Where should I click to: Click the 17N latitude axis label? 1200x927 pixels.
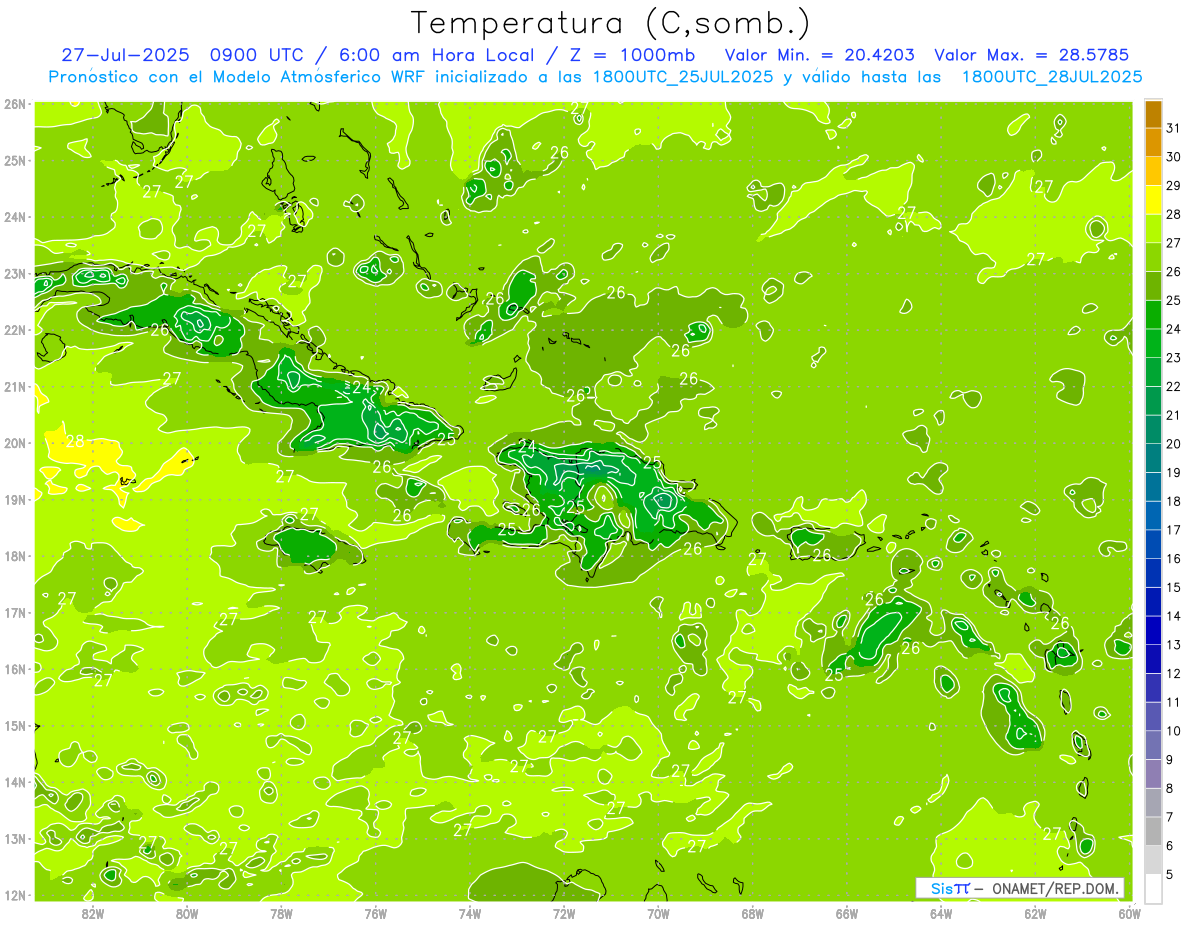tap(15, 612)
